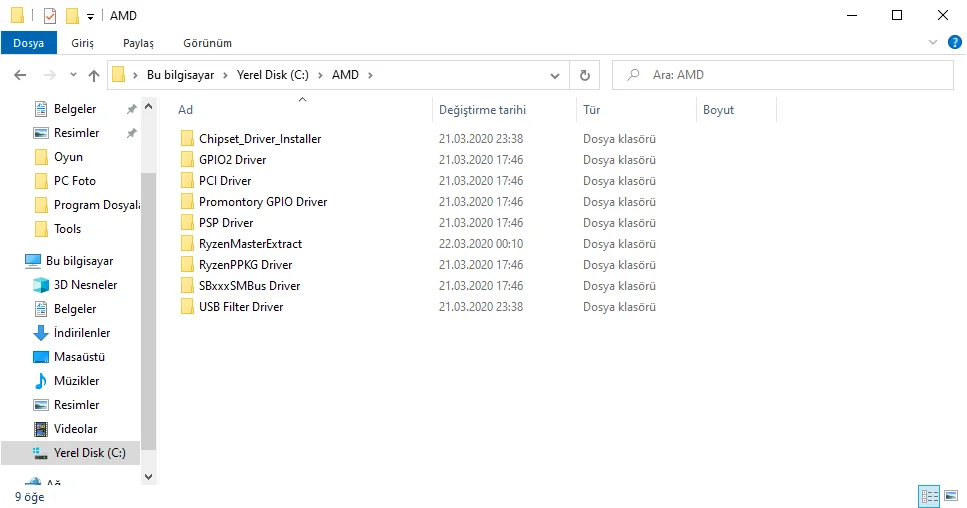Expand the chevron after Bu bilgisayar breadcrumb
The width and height of the screenshot is (967, 508).
[x=225, y=75]
